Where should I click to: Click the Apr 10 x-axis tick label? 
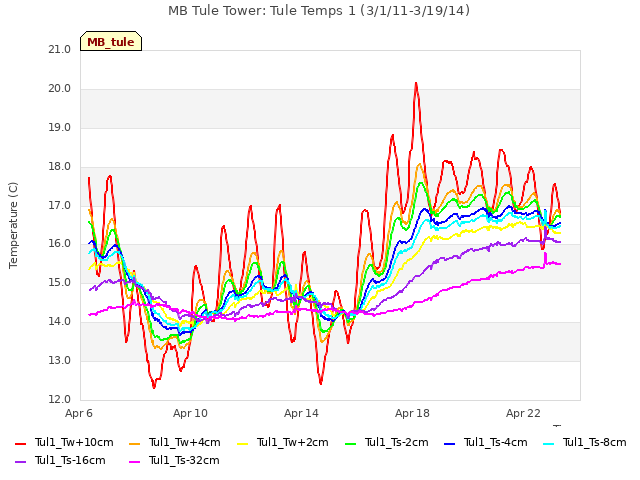click(x=190, y=413)
